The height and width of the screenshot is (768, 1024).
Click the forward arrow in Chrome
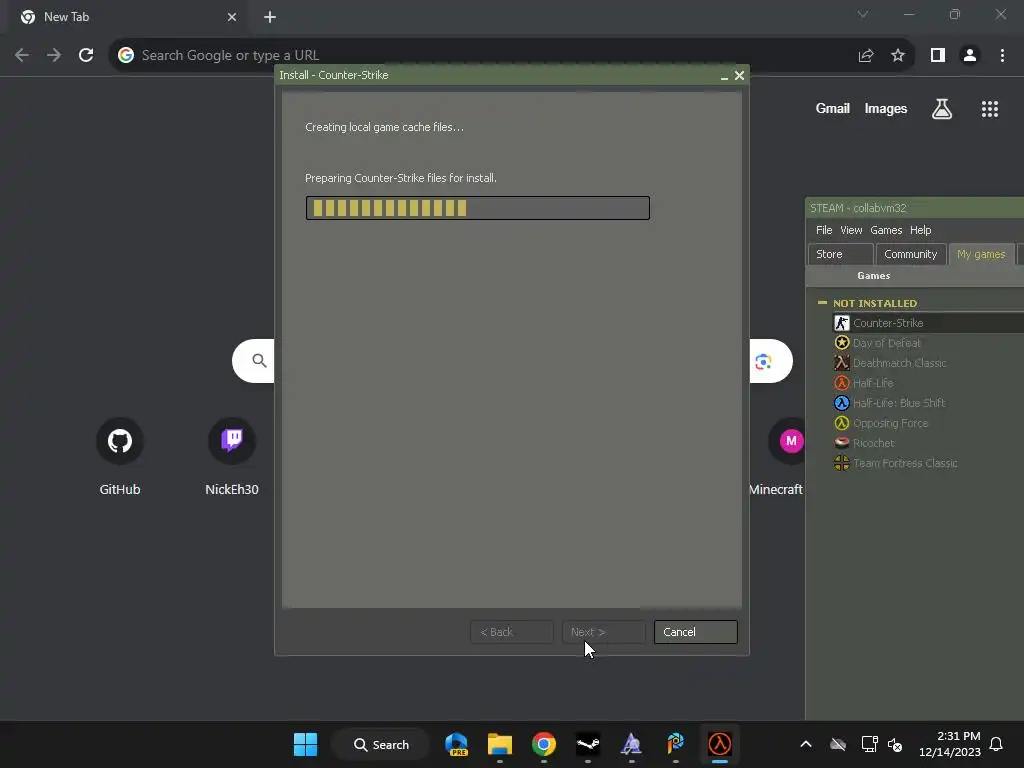pyautogui.click(x=54, y=55)
